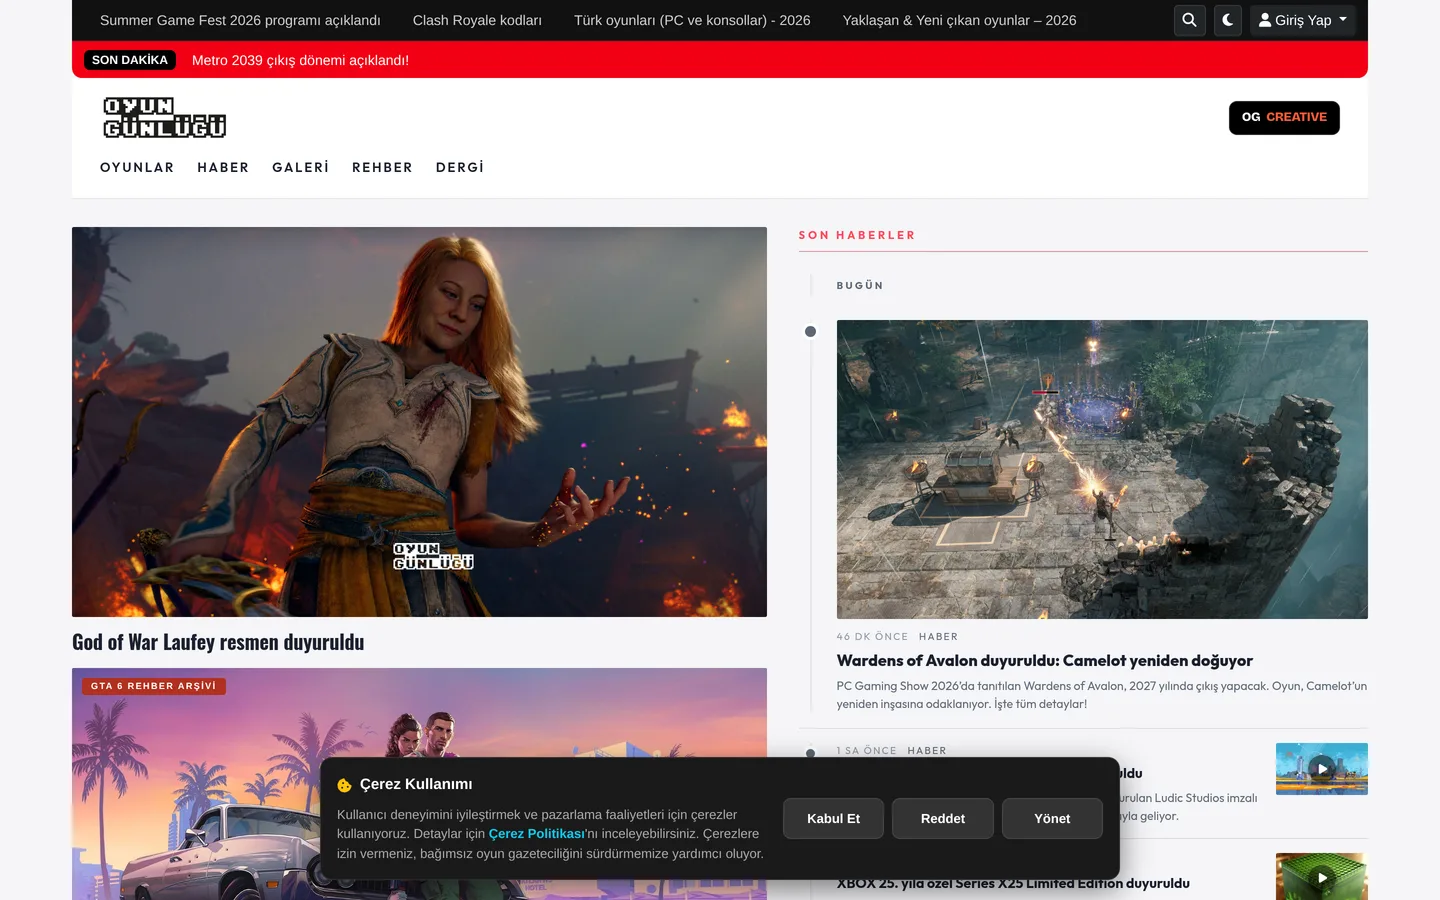Open the DERGİ menu item

[460, 168]
